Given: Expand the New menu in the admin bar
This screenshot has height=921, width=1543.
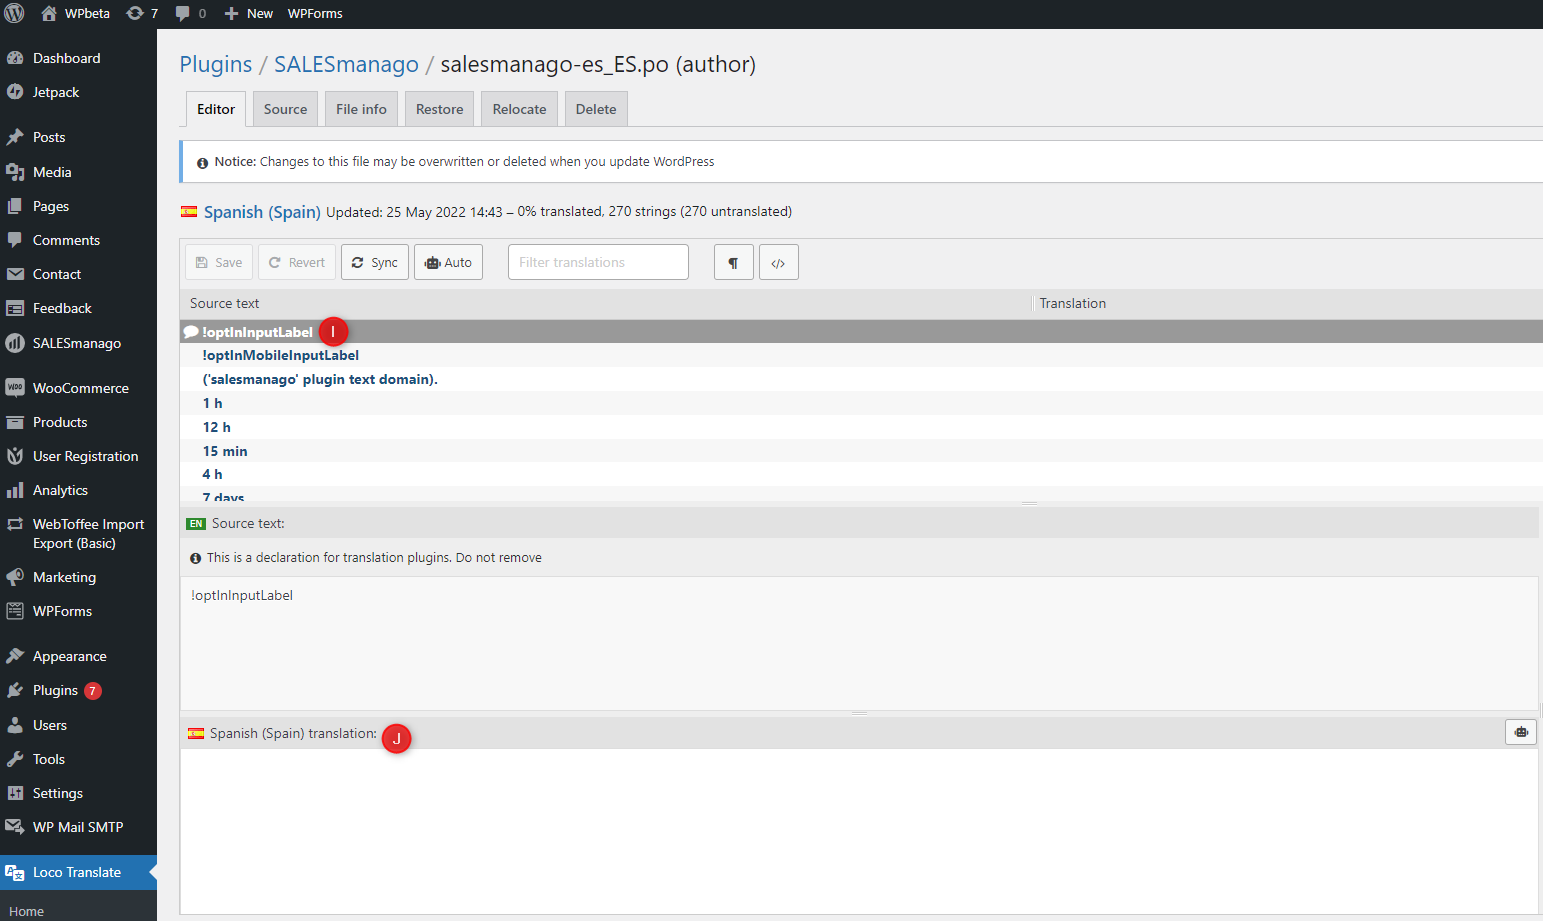Looking at the screenshot, I should (x=249, y=13).
